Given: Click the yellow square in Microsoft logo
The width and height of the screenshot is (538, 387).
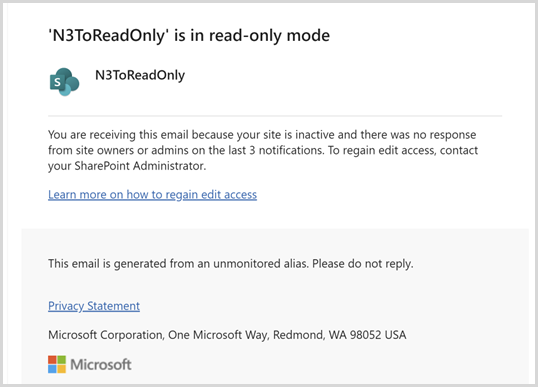Looking at the screenshot, I should pos(61,369).
